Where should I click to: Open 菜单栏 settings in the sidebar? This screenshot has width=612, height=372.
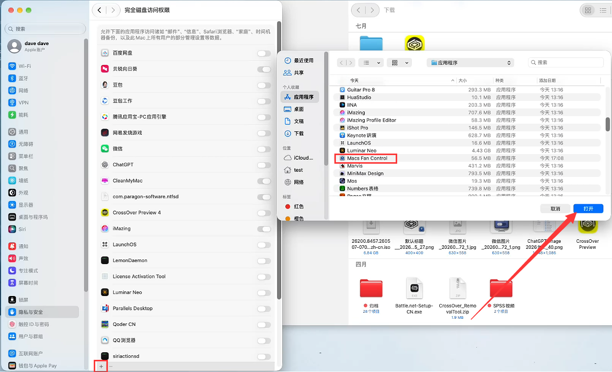tap(20, 156)
